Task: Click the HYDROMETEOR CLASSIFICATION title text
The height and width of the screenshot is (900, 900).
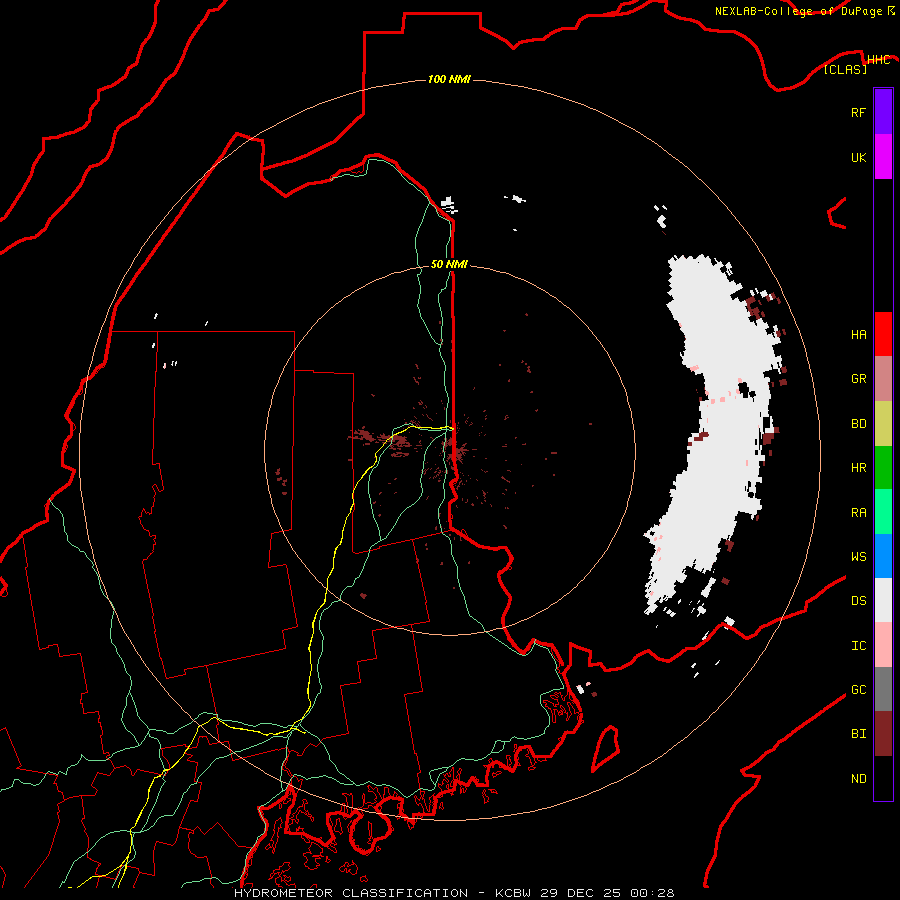Action: coord(351,893)
